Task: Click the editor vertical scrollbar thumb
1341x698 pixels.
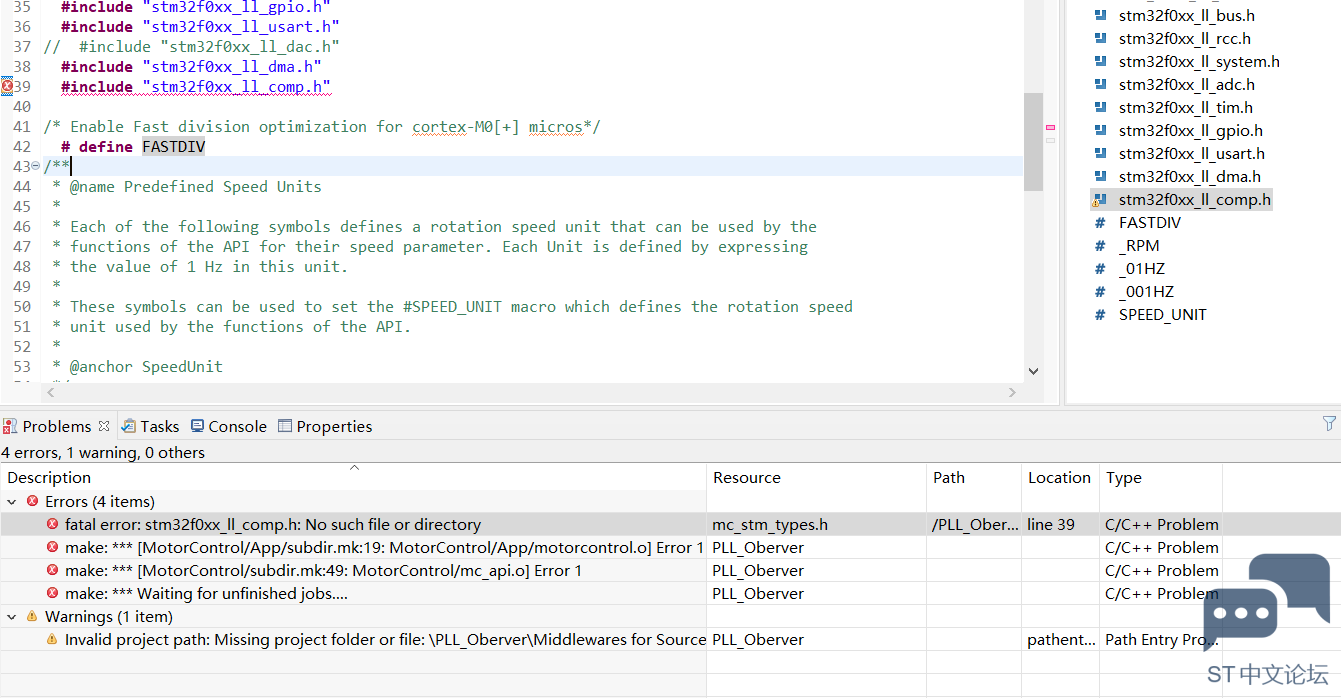Action: pos(1033,142)
